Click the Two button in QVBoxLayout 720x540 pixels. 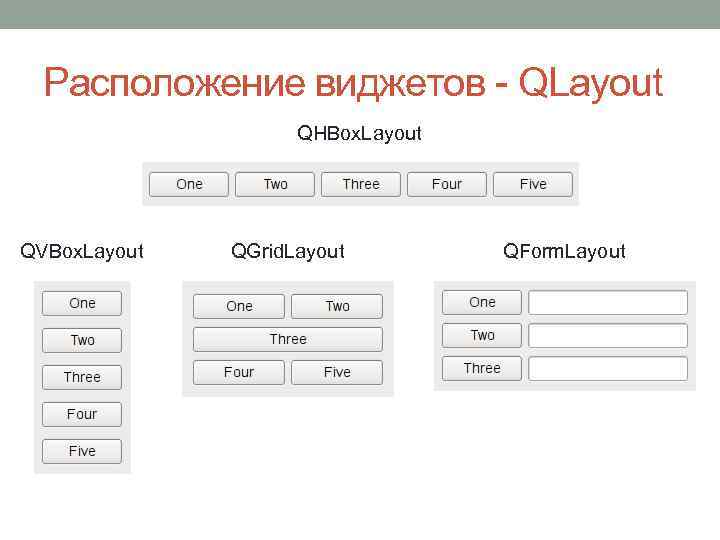click(82, 340)
